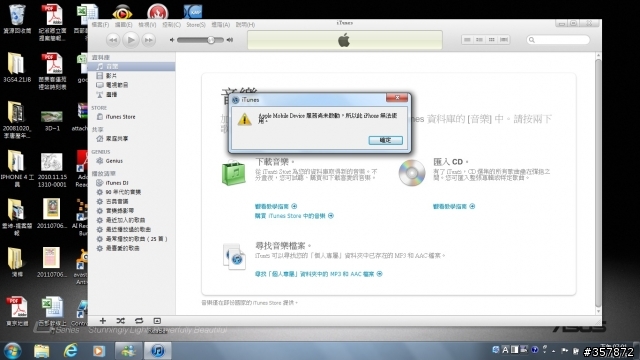Screen dimensions: 640x360
Task: Click the Play button in iTunes
Action: click(x=131, y=40)
